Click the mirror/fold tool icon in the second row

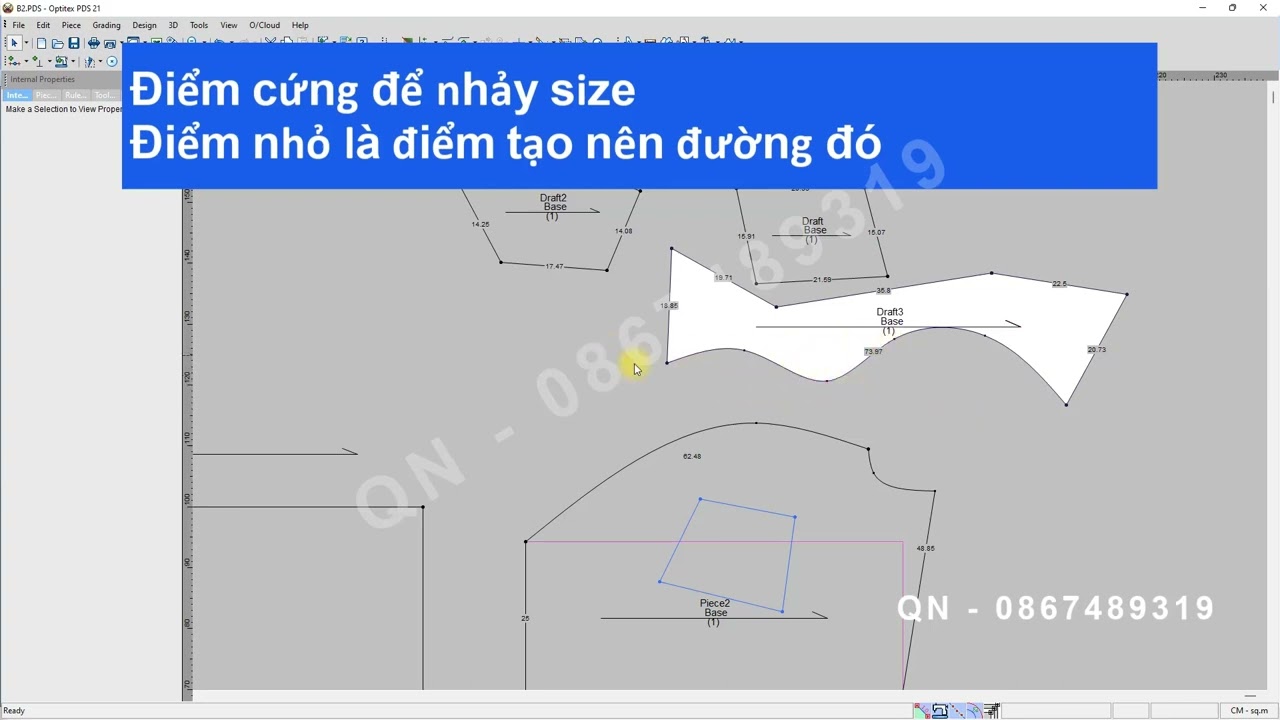90,61
